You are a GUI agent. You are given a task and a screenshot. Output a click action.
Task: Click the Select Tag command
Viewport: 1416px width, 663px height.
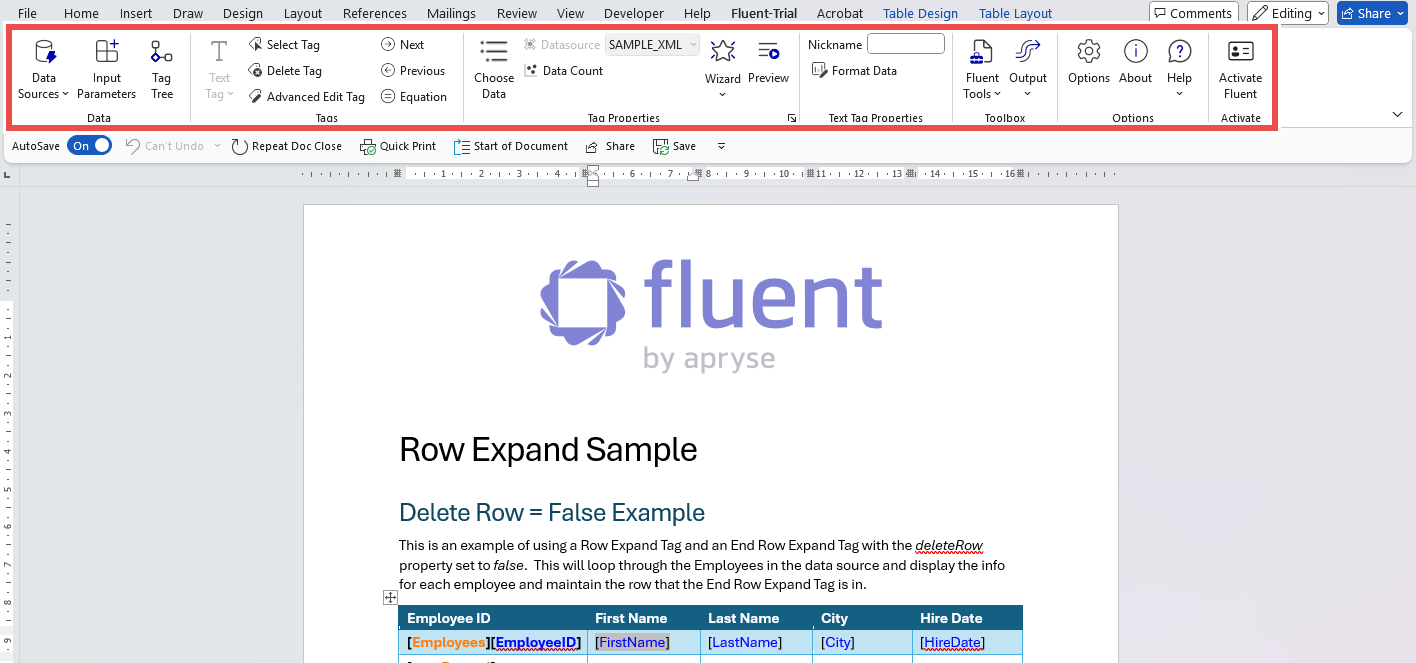coord(284,45)
